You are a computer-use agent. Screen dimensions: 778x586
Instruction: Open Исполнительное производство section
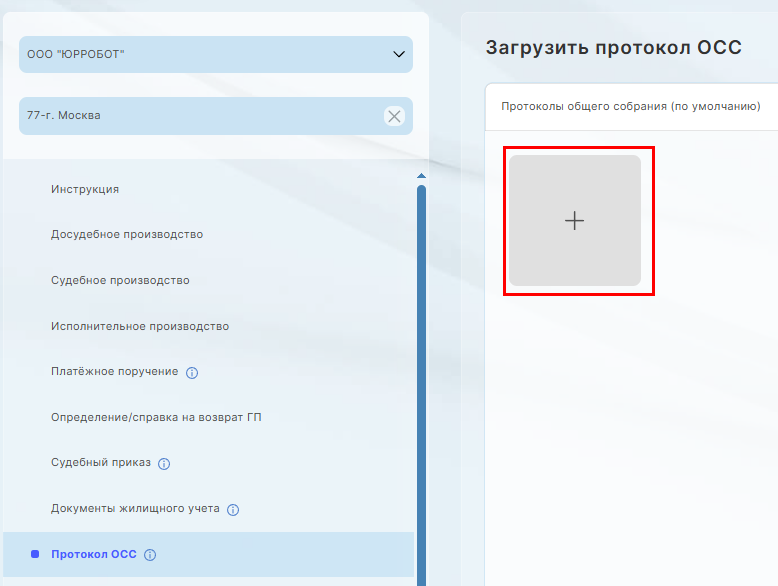point(140,327)
